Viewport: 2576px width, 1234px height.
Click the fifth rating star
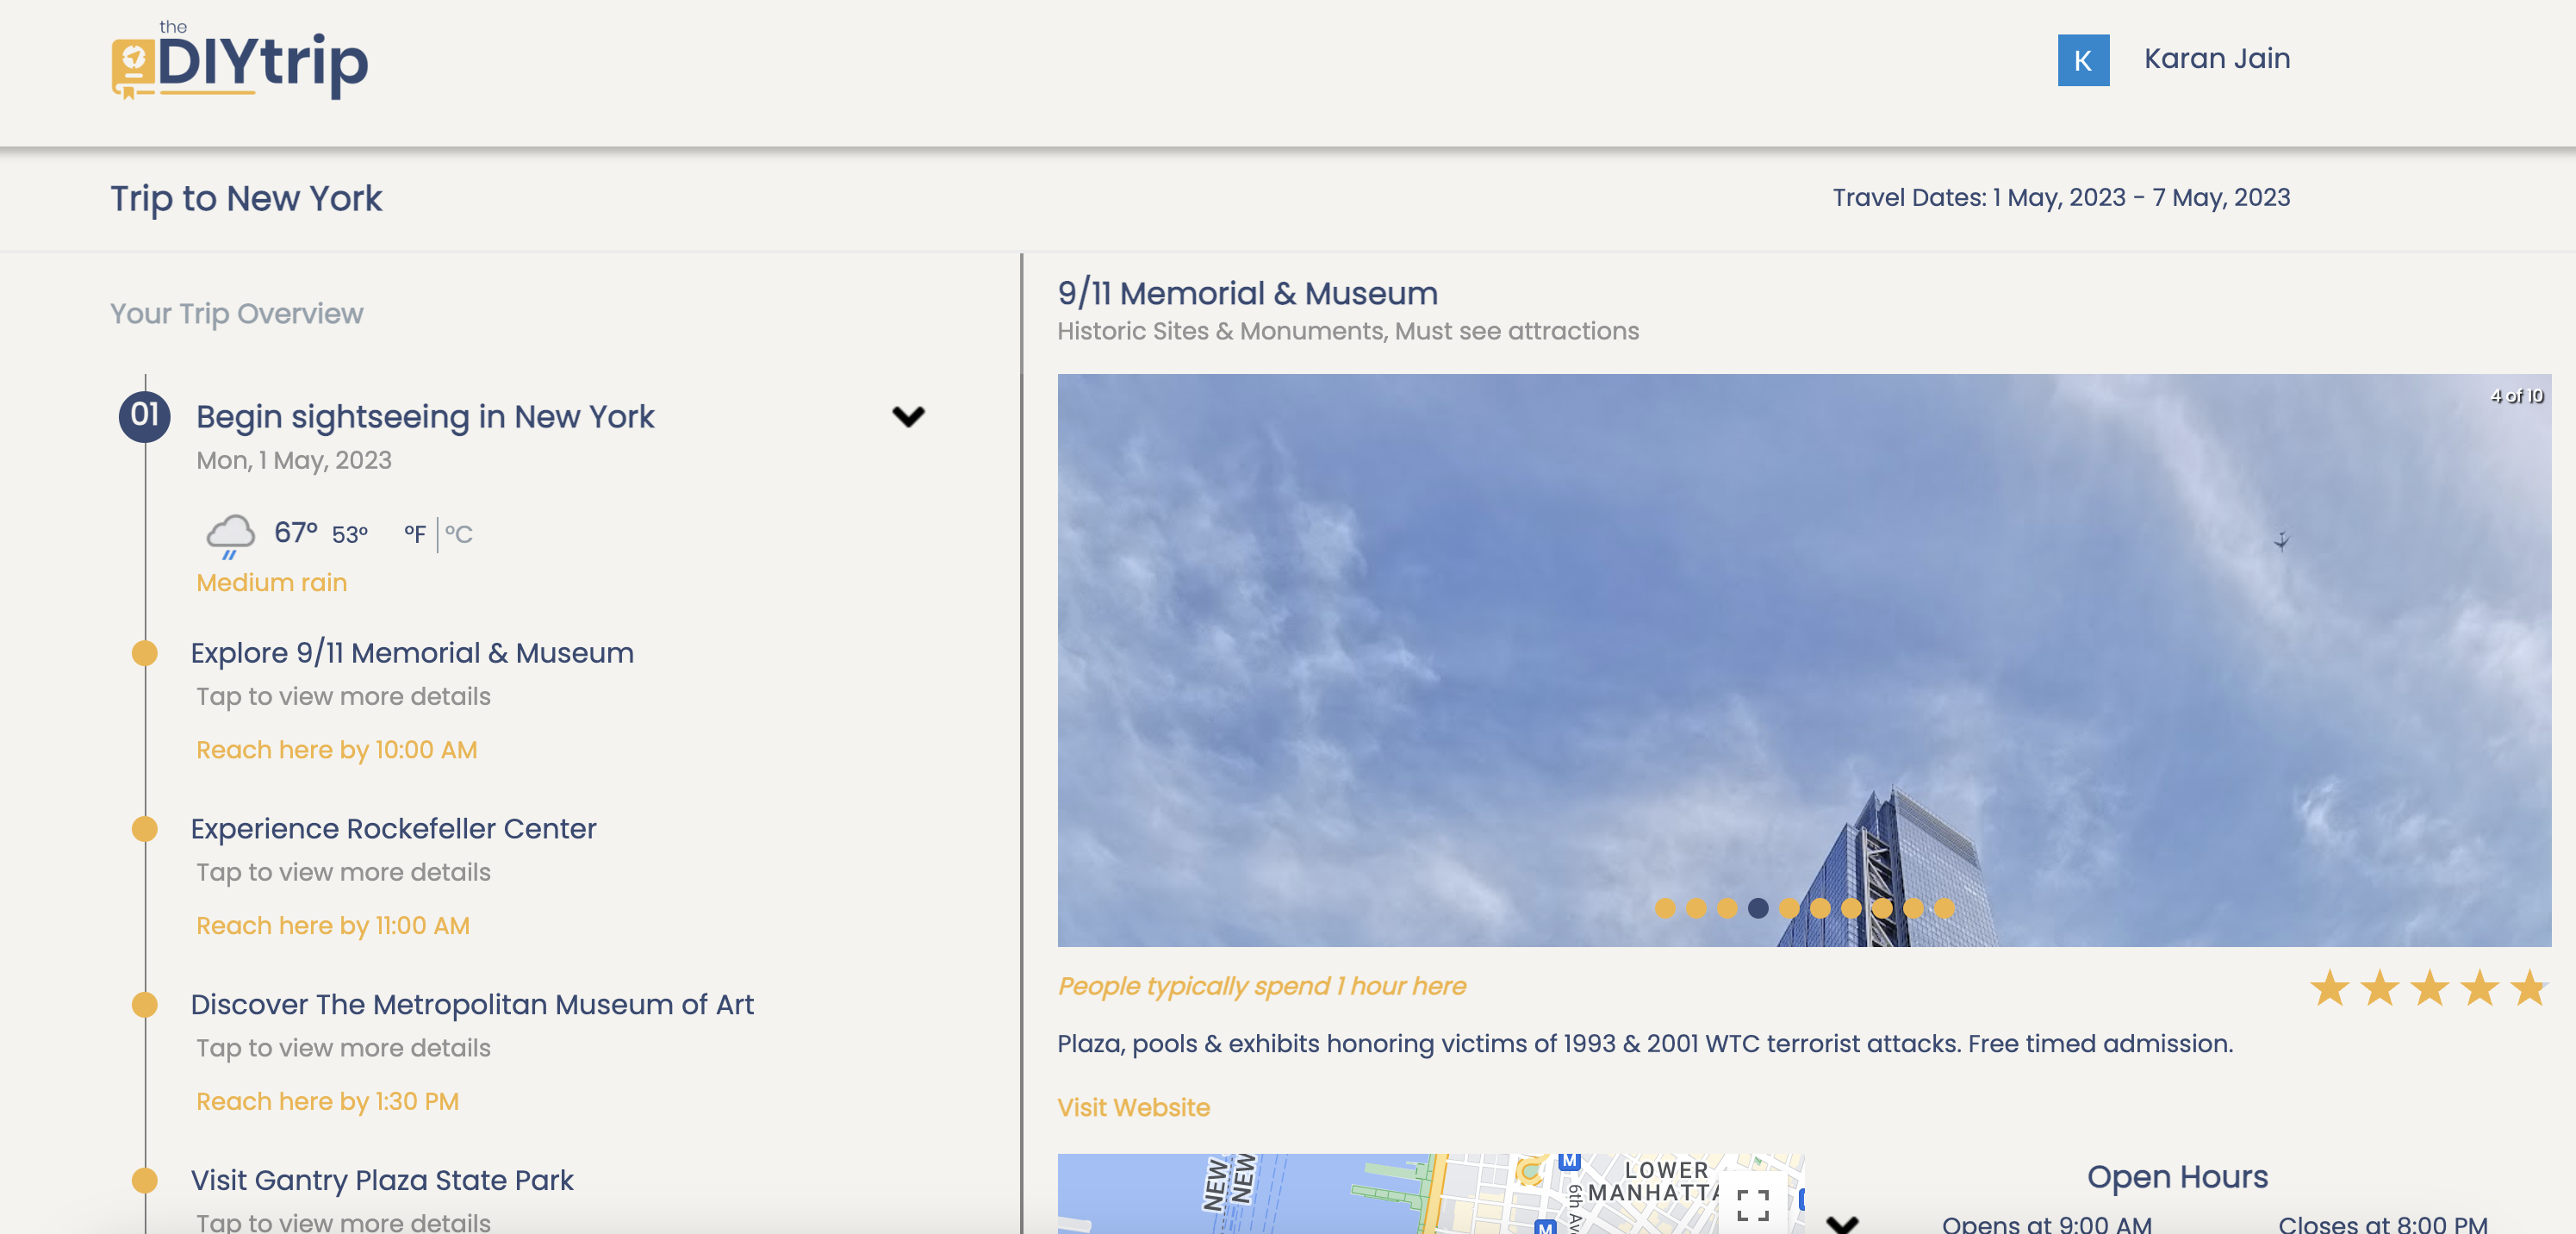[x=2529, y=987]
